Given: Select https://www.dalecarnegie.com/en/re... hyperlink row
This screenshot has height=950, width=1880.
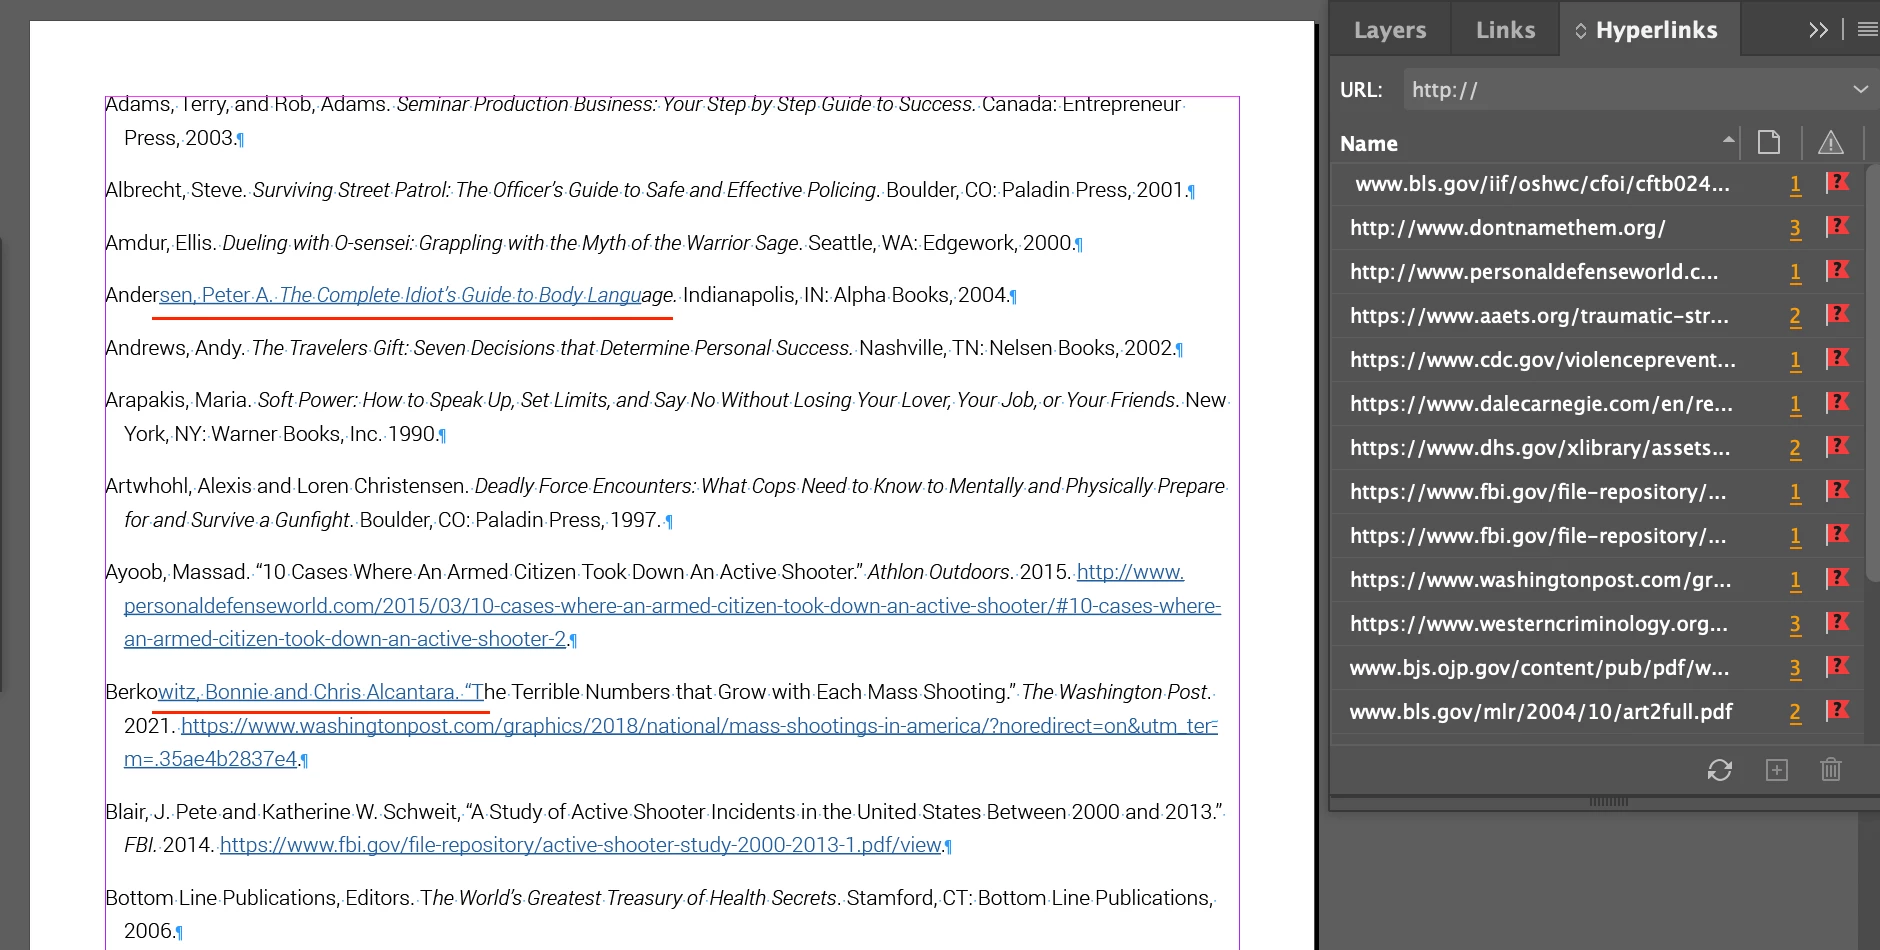Looking at the screenshot, I should point(1597,404).
